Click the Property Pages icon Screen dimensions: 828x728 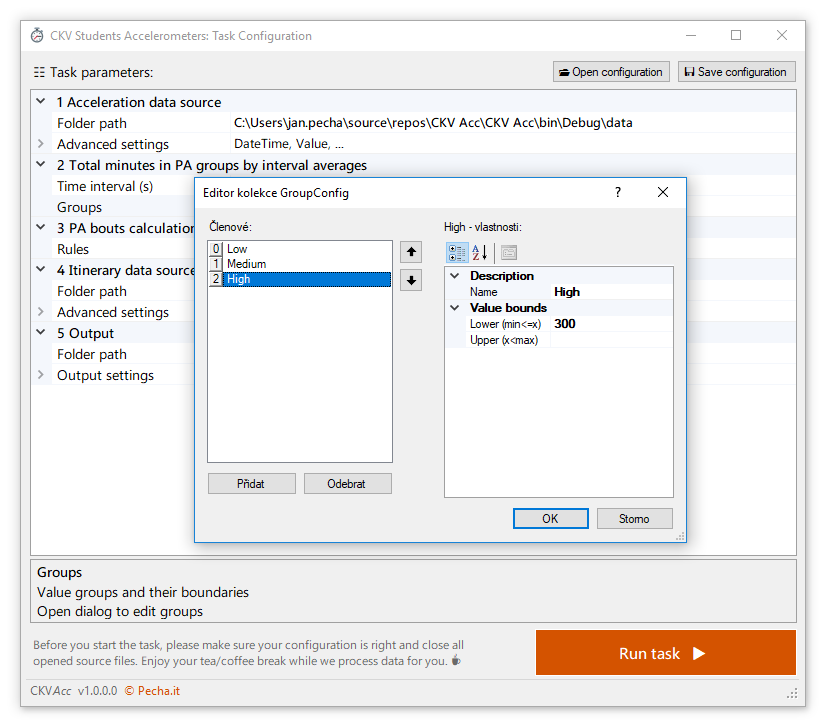coord(509,253)
